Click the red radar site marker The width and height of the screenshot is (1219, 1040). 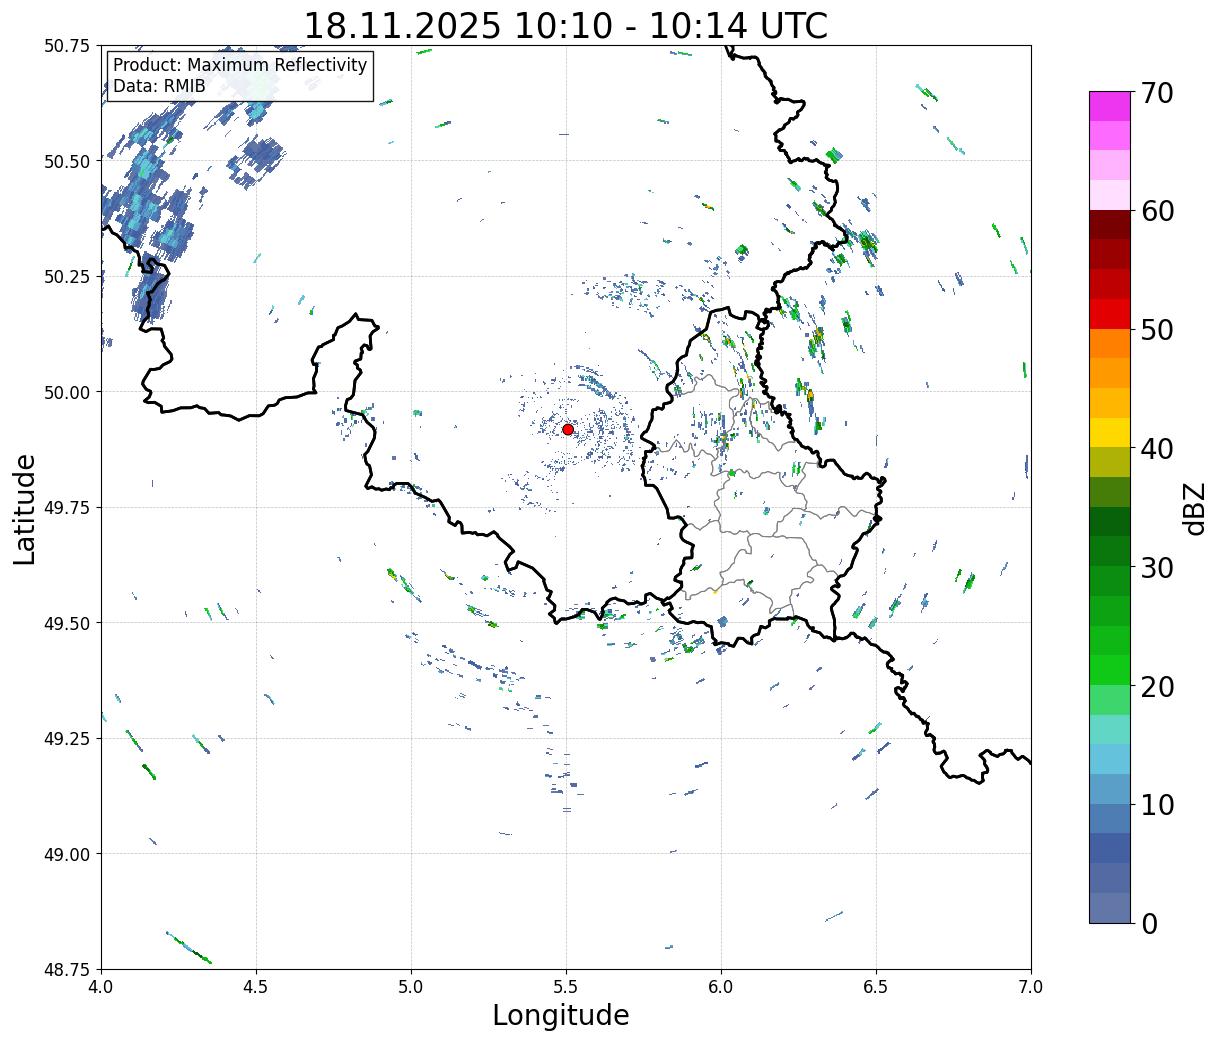click(x=567, y=429)
